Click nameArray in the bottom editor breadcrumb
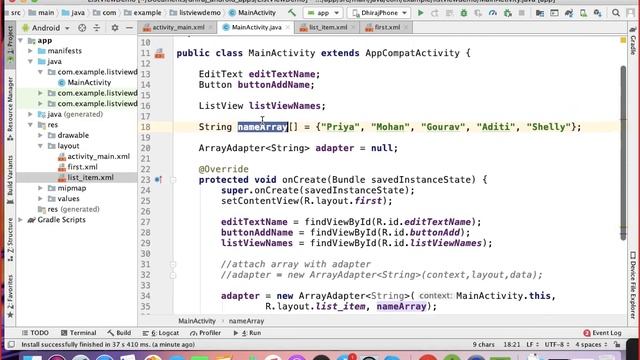 246,321
